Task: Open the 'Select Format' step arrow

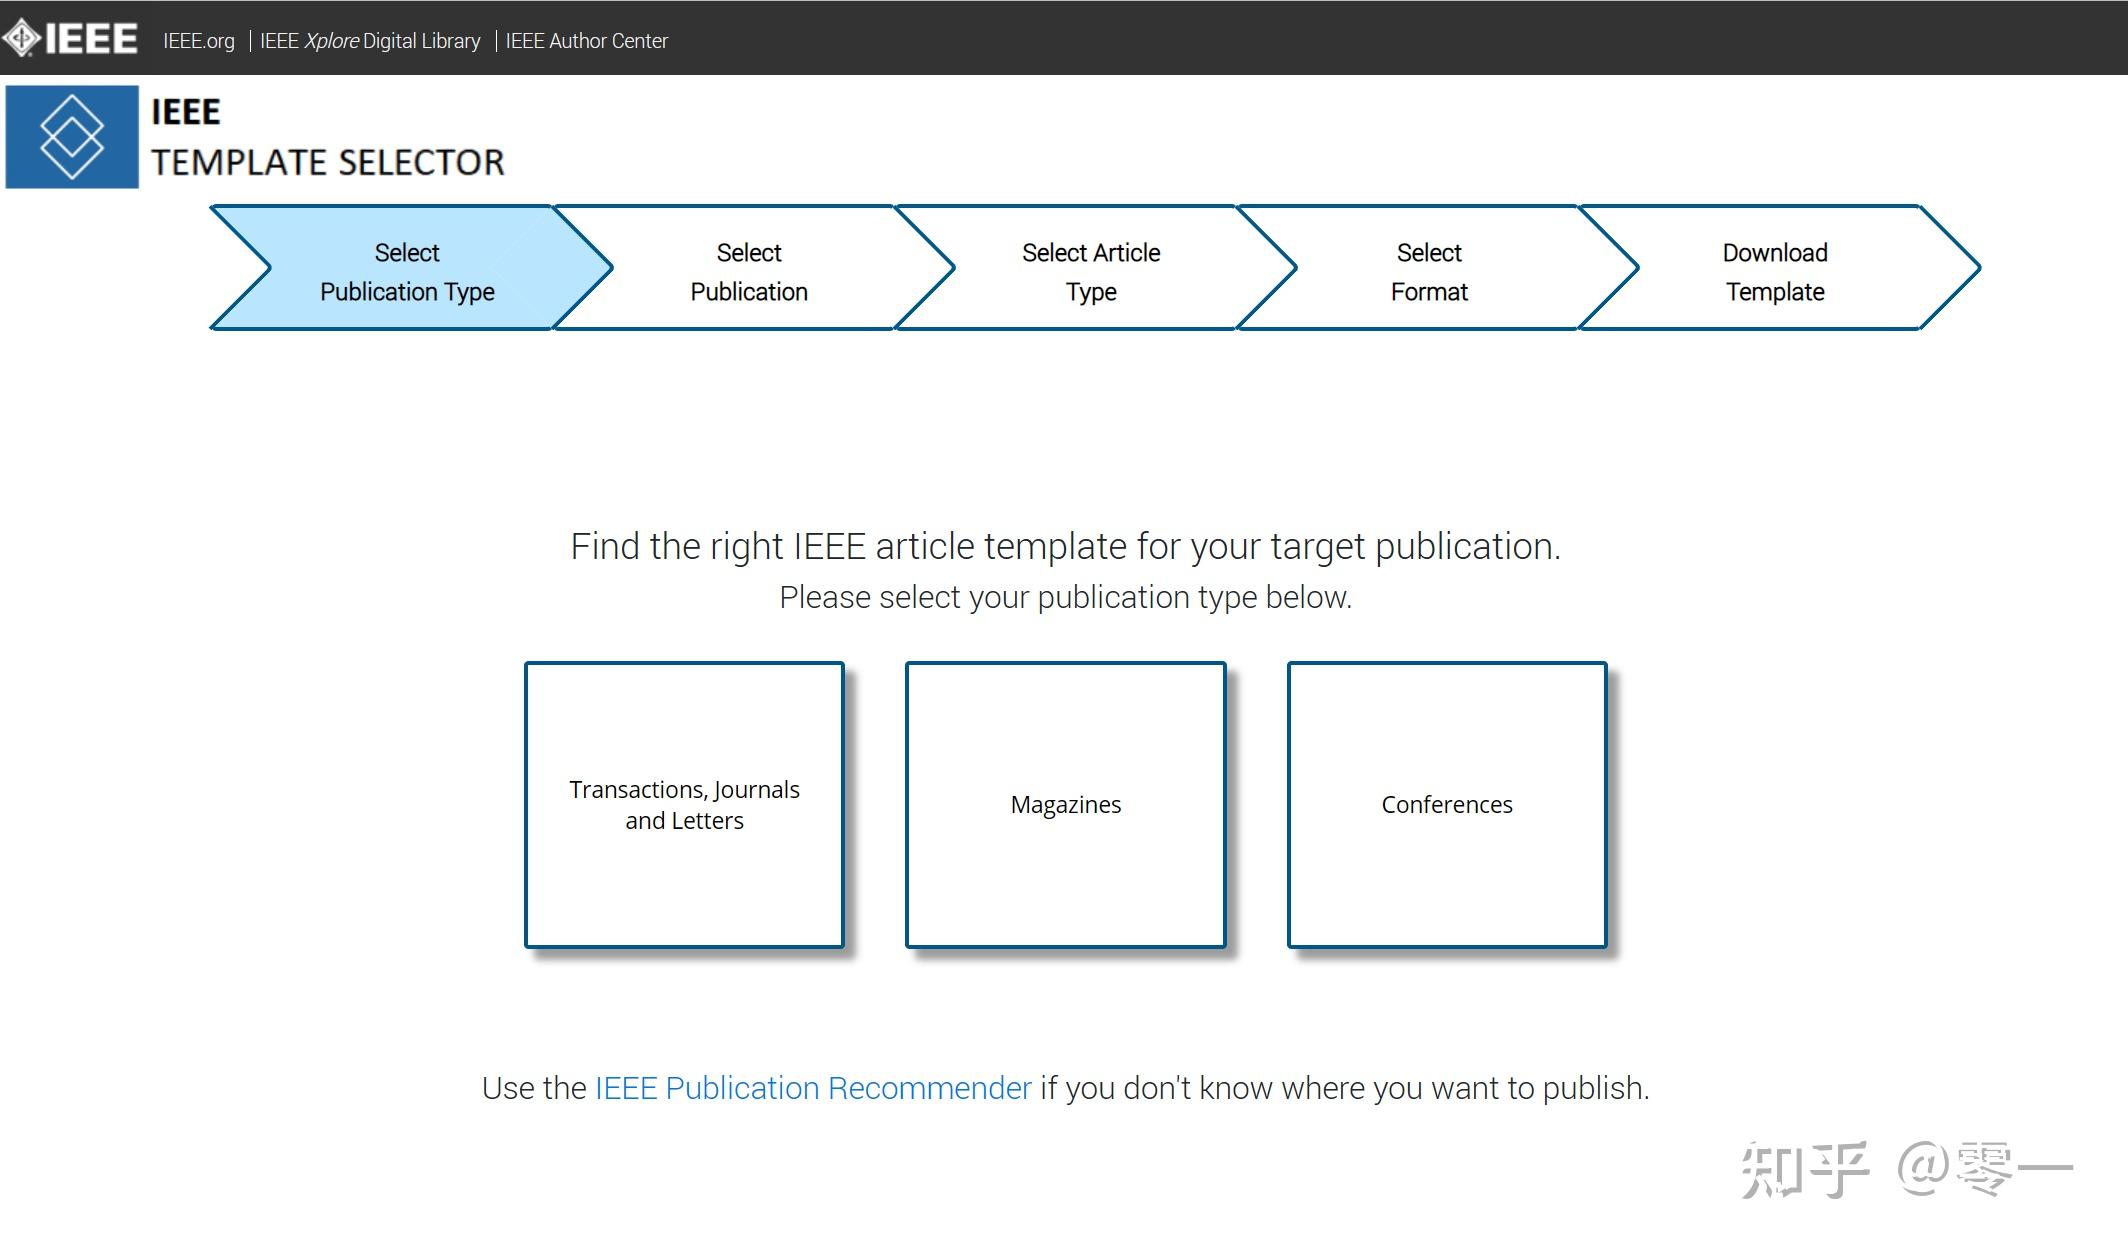Action: click(x=1429, y=271)
